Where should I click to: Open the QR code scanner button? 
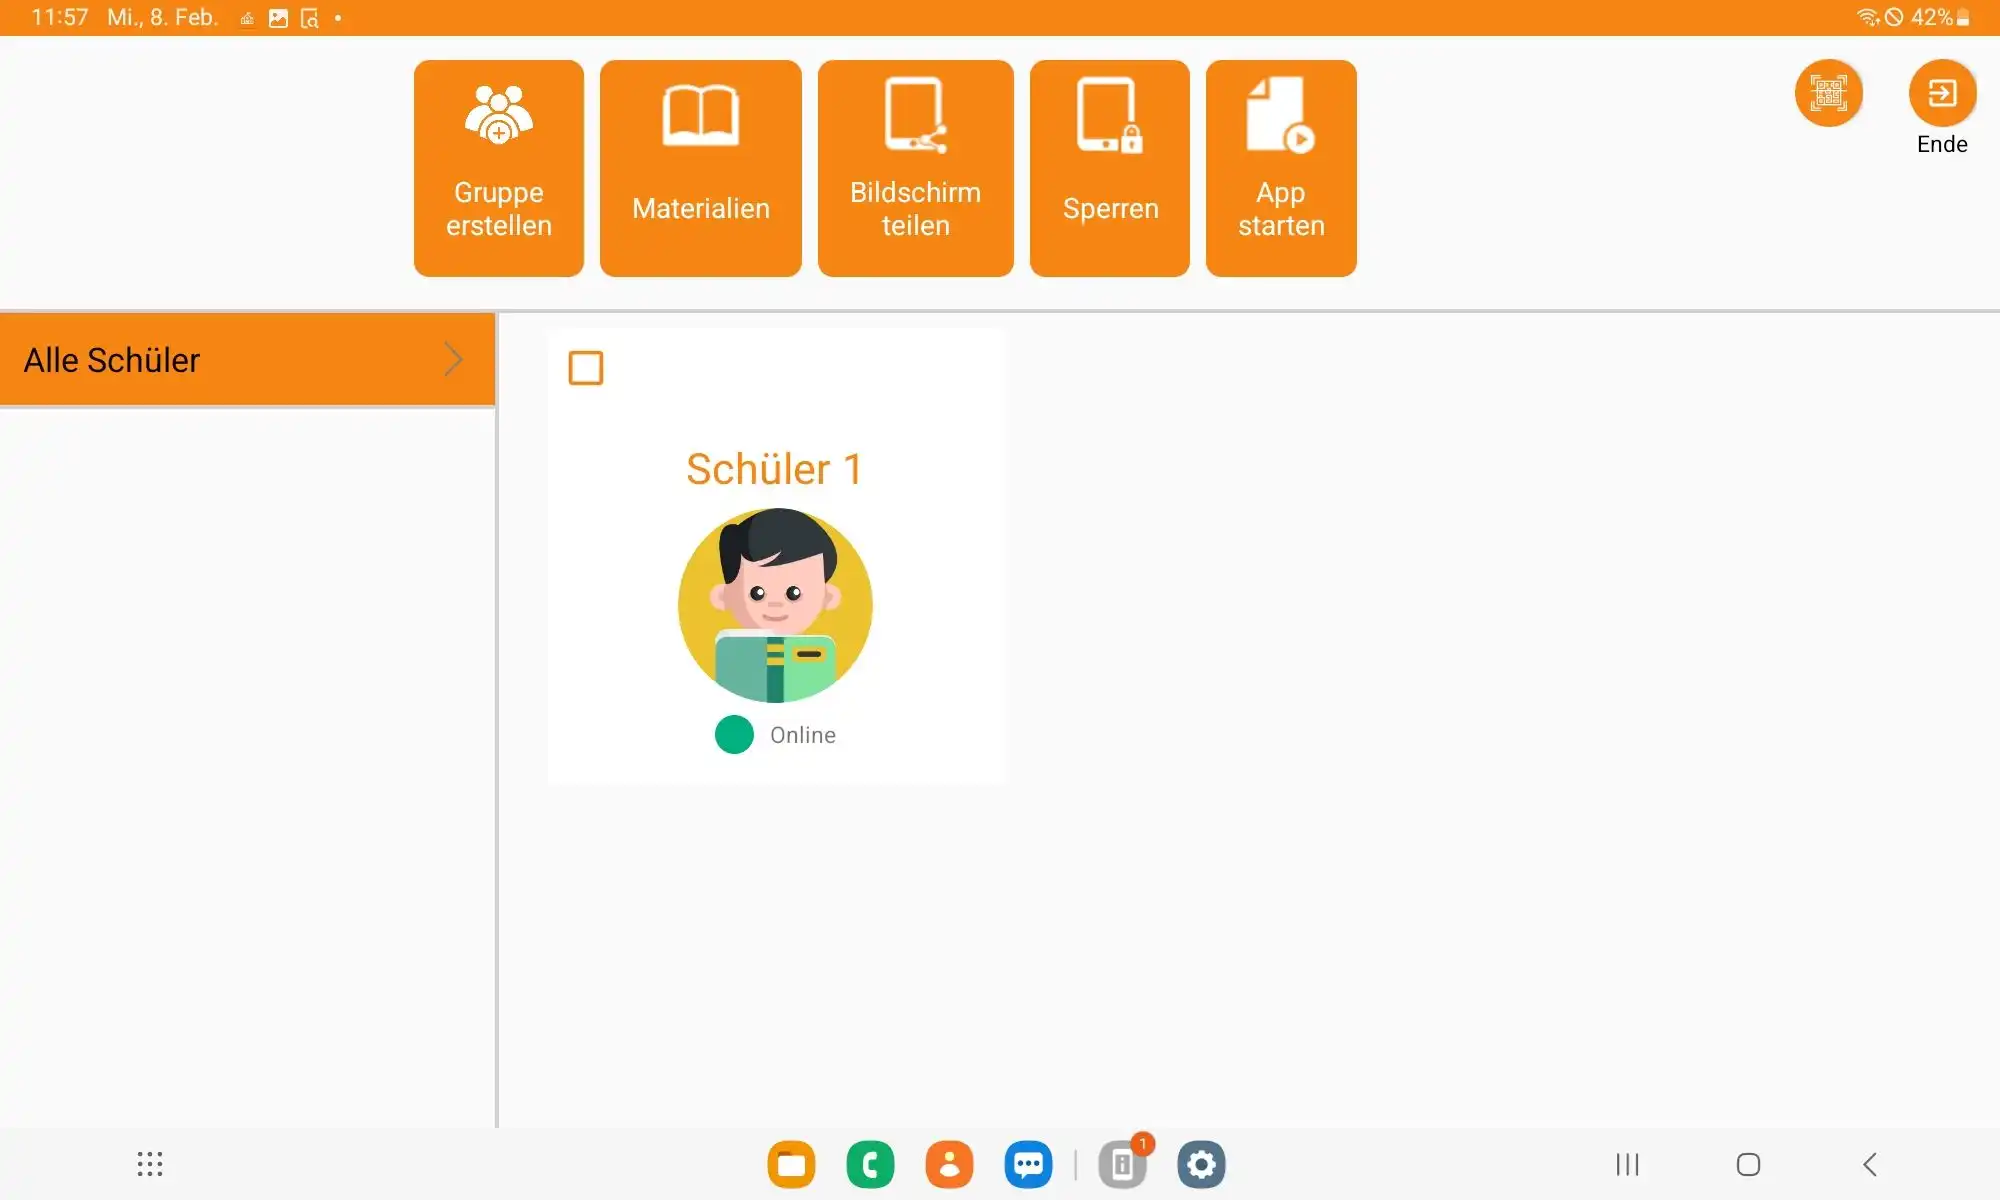click(1829, 93)
